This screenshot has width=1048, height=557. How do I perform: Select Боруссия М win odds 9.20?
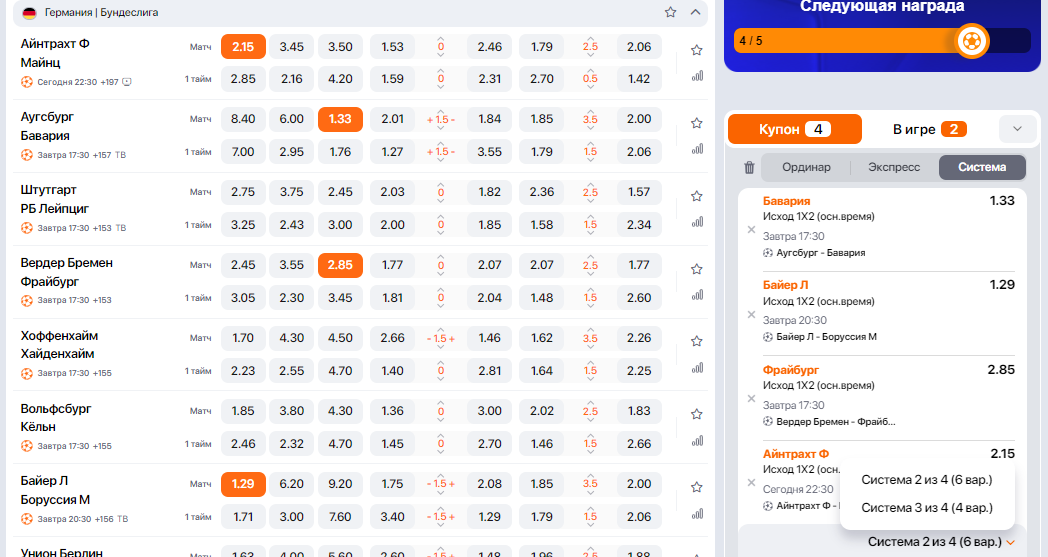click(340, 483)
